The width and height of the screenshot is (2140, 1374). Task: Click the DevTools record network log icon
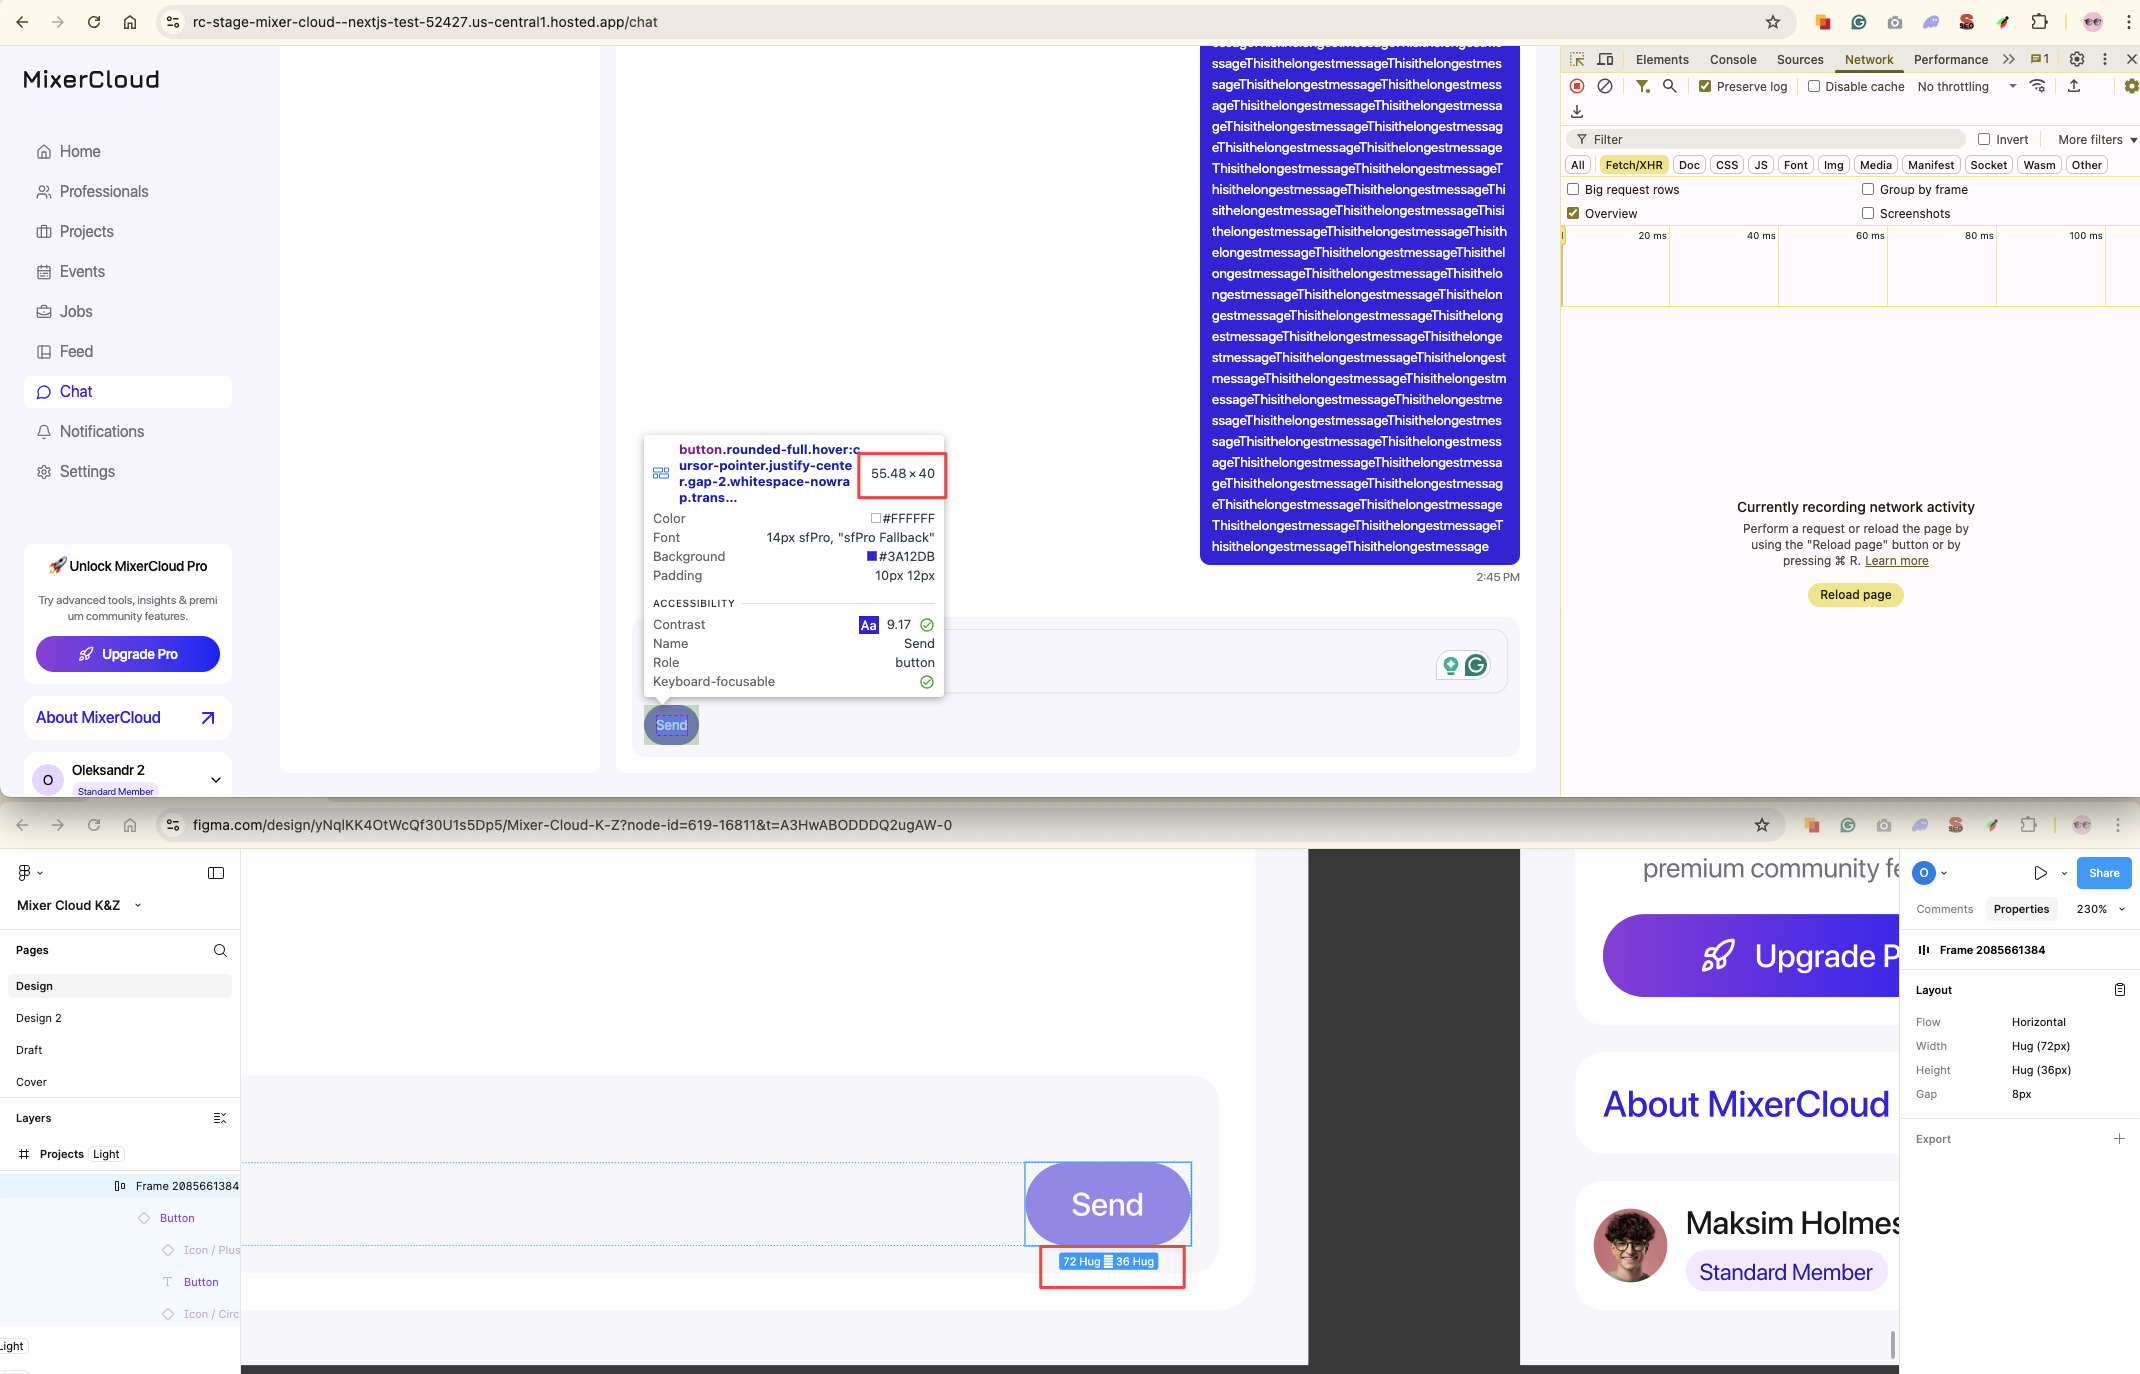pyautogui.click(x=1577, y=87)
